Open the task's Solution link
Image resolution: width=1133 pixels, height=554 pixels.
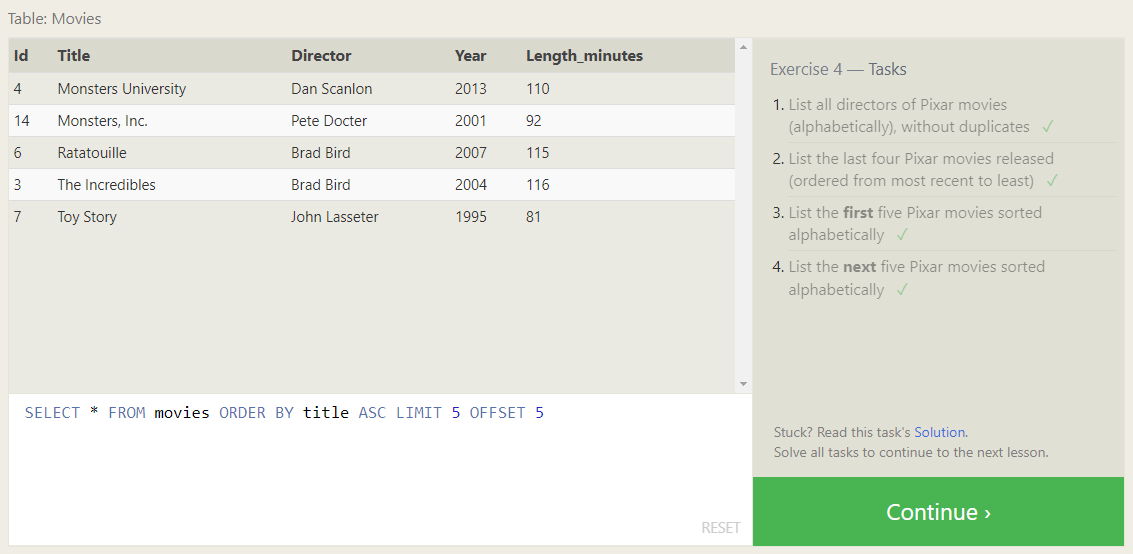(939, 432)
